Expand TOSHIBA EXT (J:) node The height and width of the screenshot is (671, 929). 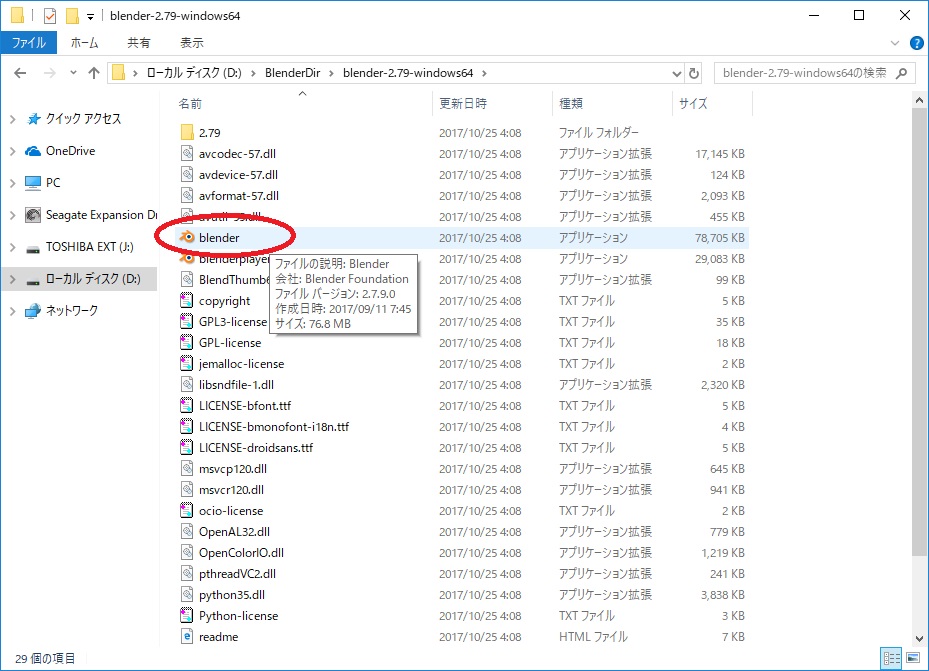click(x=12, y=247)
